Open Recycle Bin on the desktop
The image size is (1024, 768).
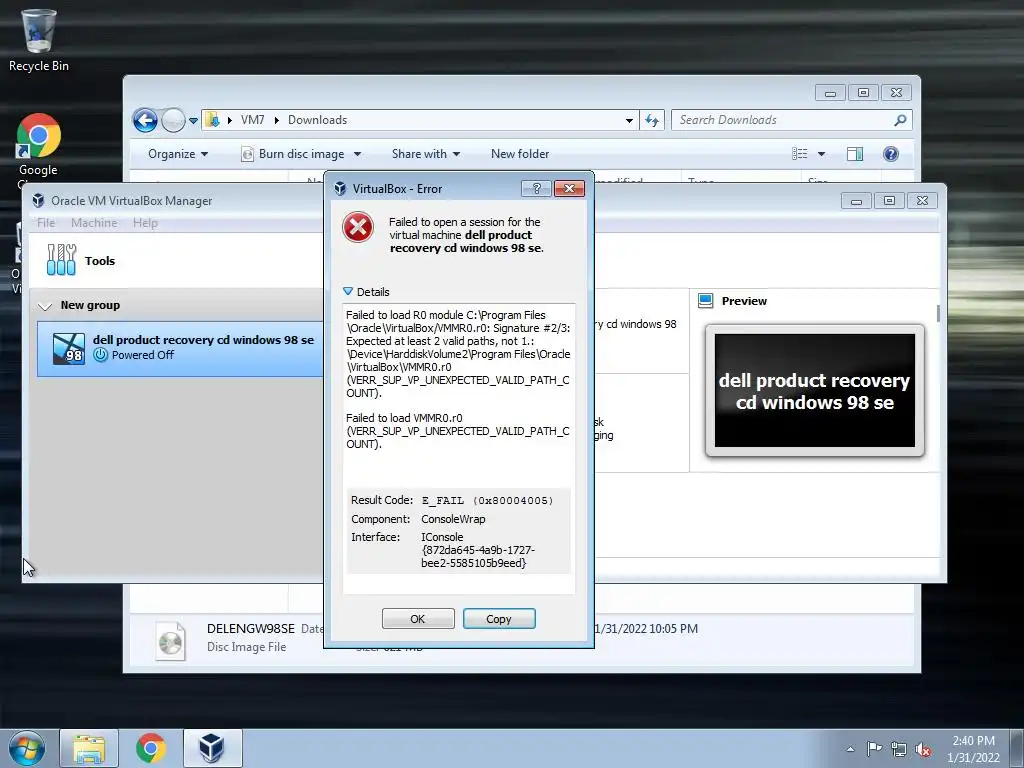click(39, 40)
